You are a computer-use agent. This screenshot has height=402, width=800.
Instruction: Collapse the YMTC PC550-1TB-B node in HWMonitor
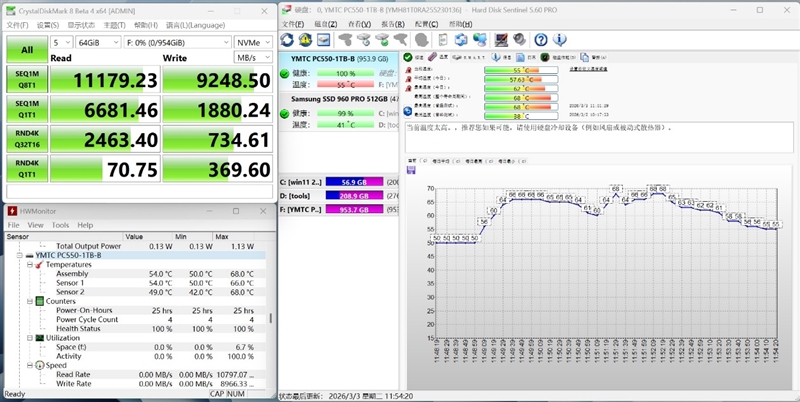[x=19, y=255]
